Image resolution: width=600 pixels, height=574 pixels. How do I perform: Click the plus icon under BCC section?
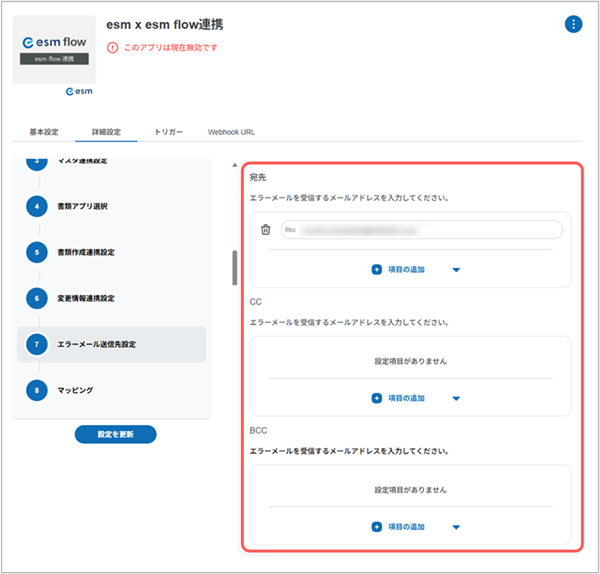coord(377,527)
